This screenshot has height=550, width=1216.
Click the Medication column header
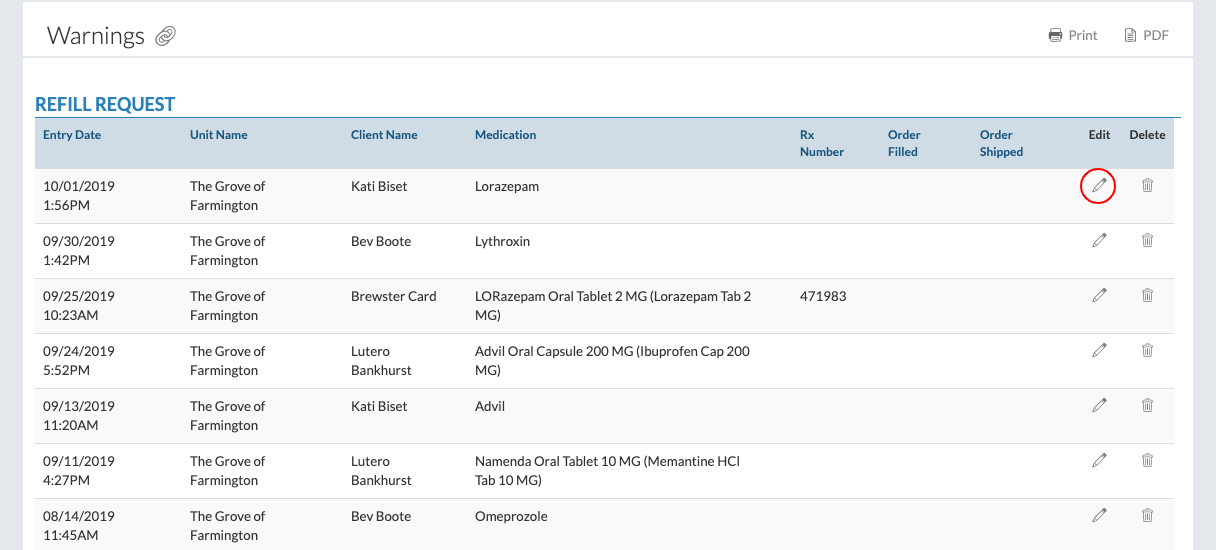pos(505,135)
